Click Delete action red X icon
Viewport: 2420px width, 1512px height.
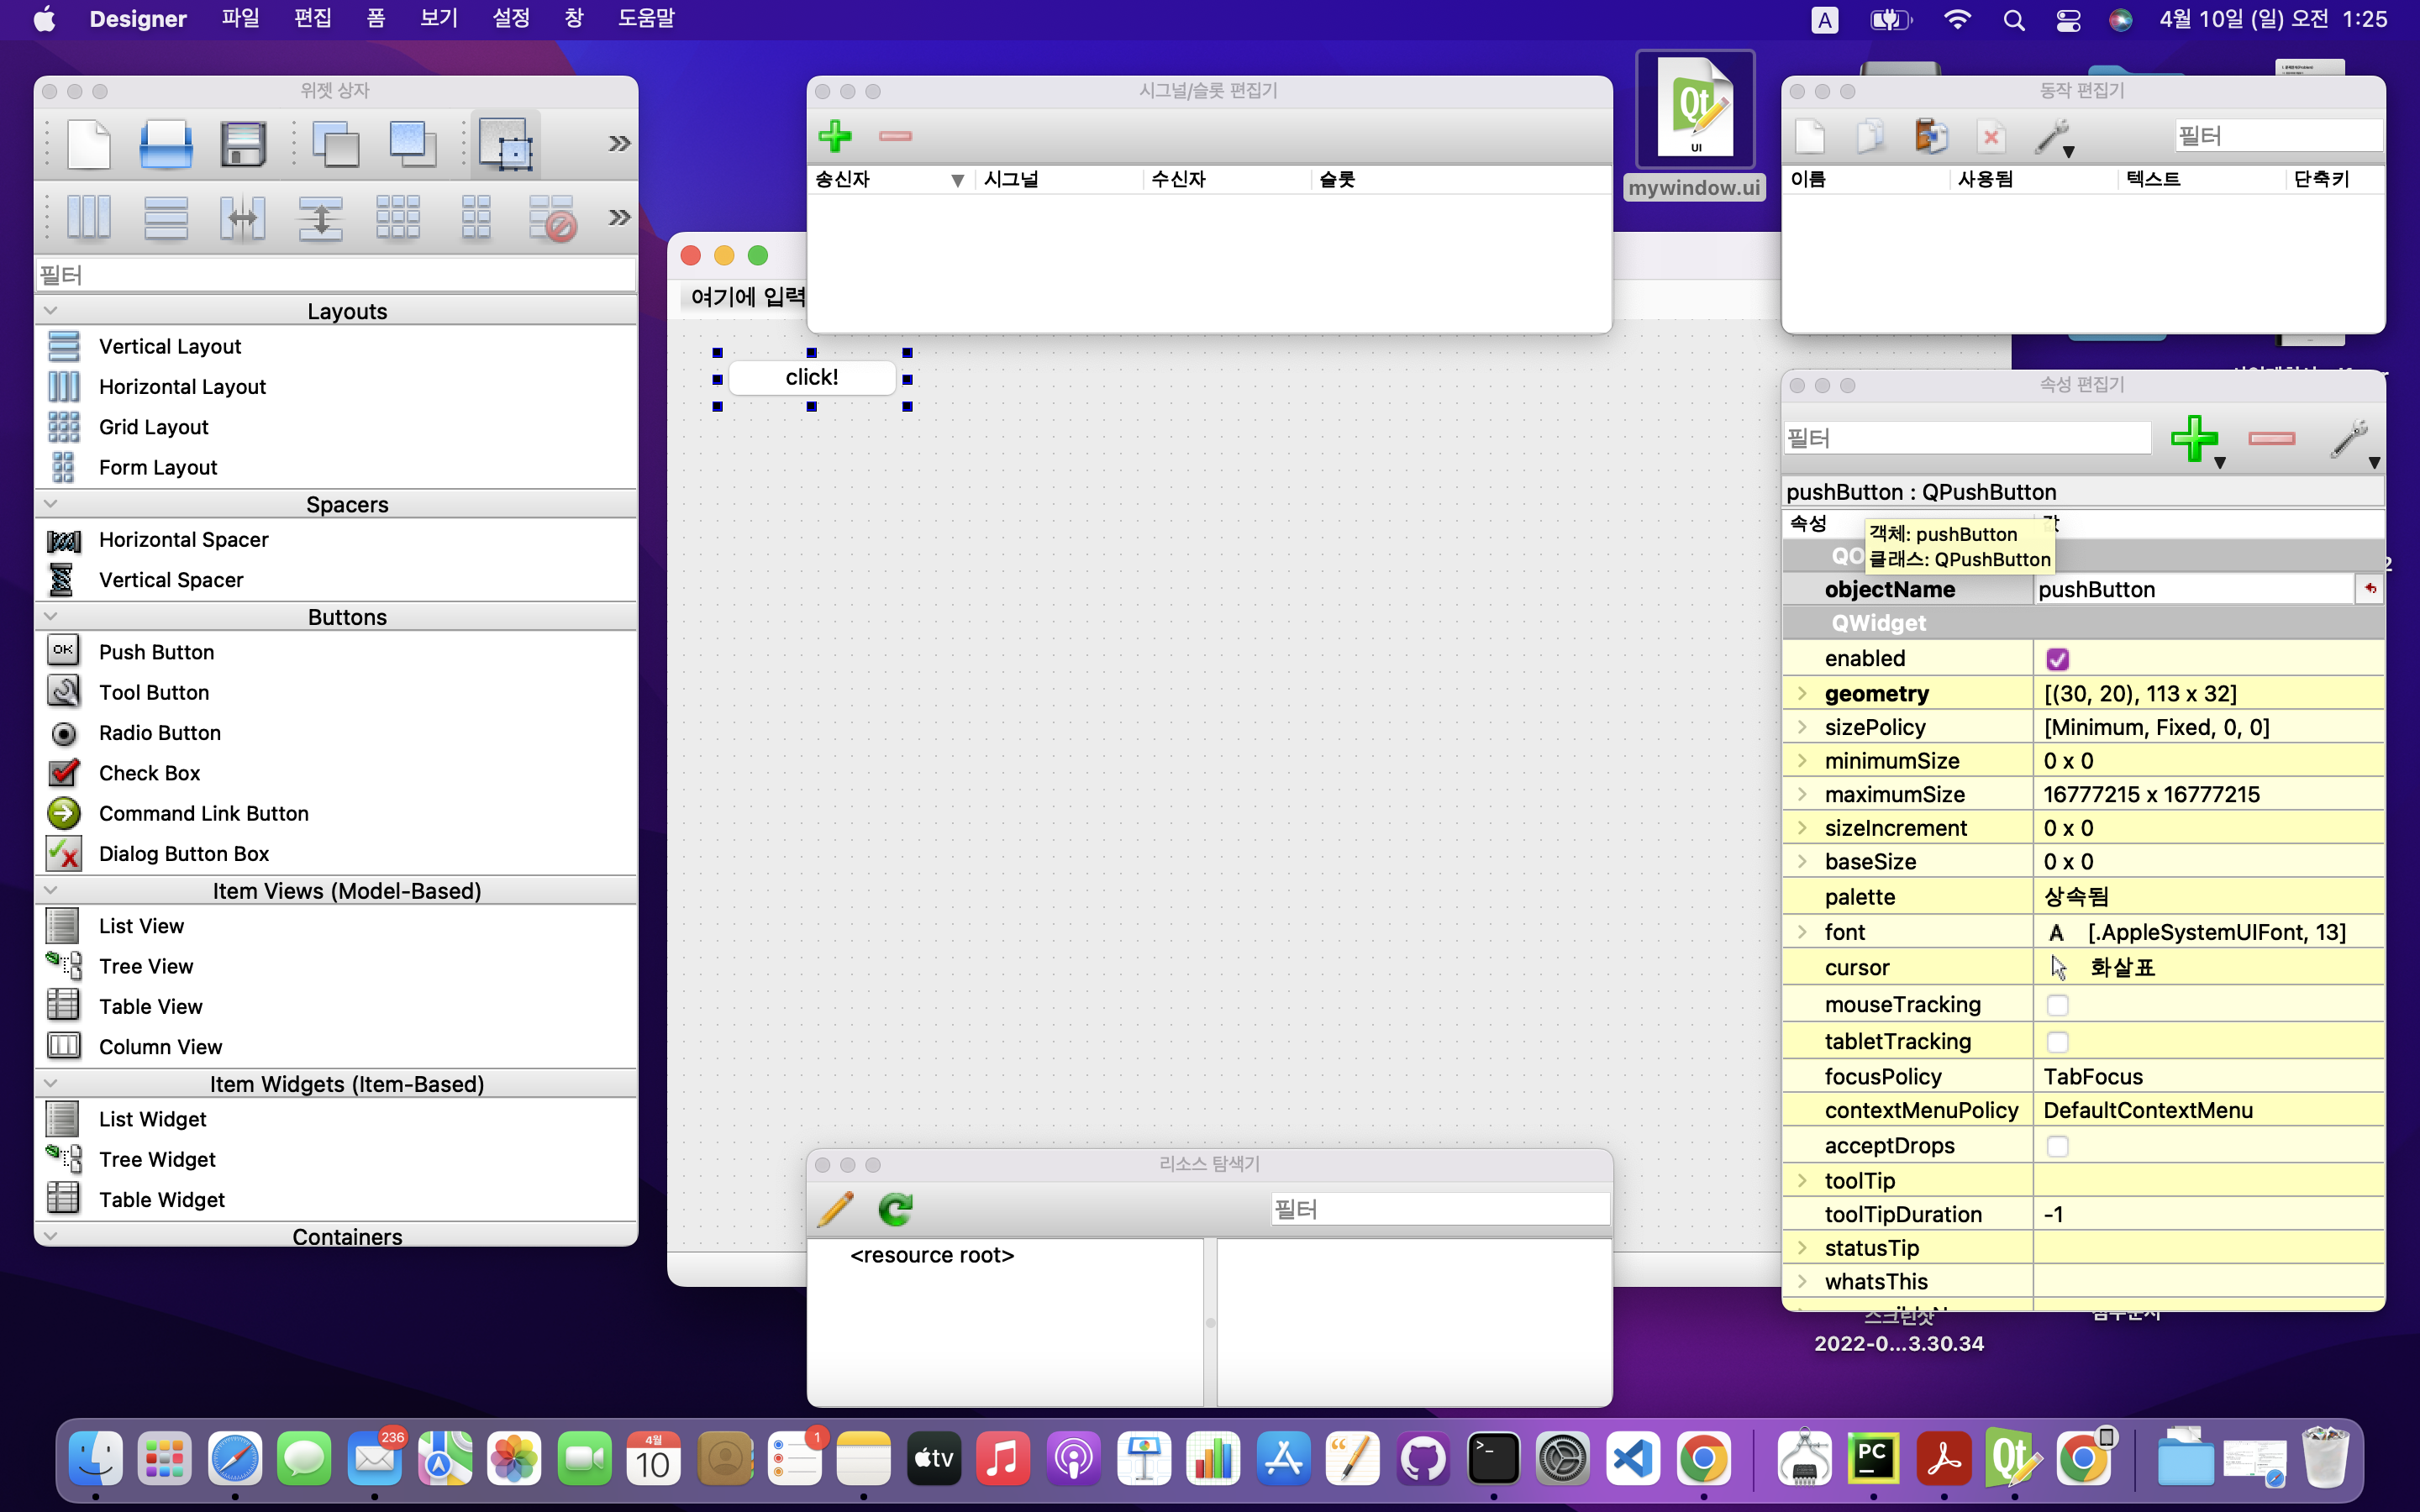coord(1991,136)
